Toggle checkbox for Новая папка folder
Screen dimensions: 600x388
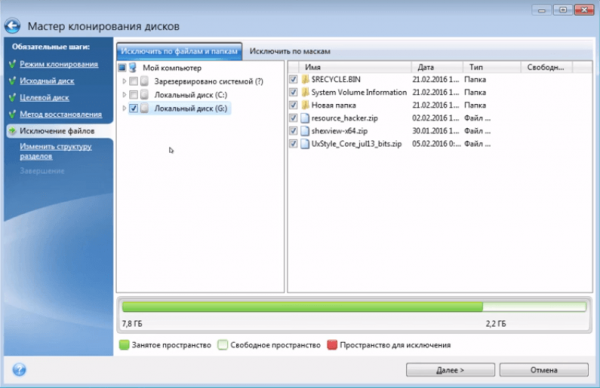293,105
